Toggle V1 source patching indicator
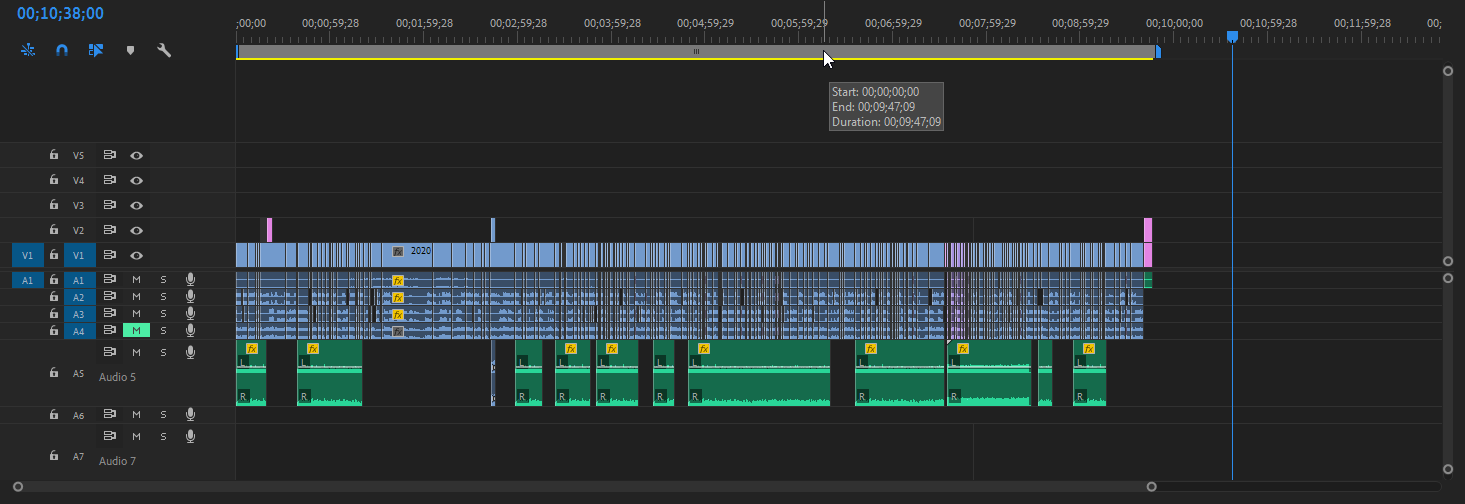The image size is (1465, 504). [28, 255]
